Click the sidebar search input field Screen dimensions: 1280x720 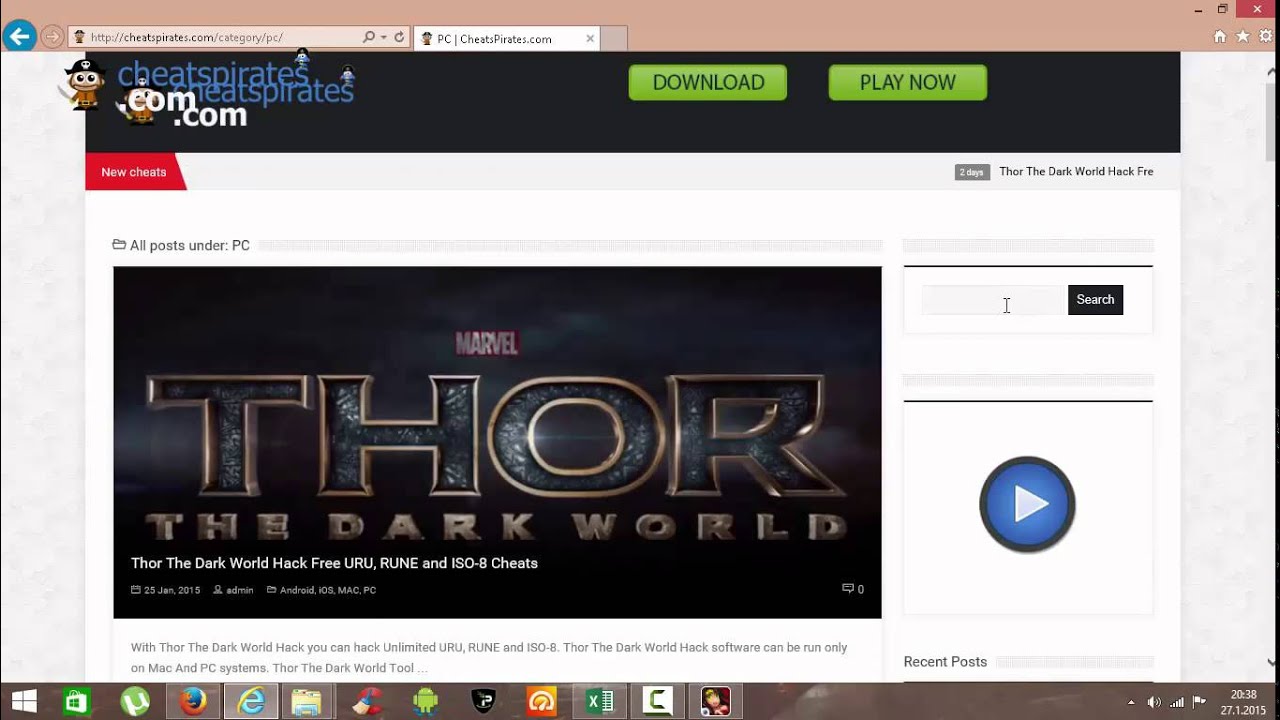[x=994, y=300]
